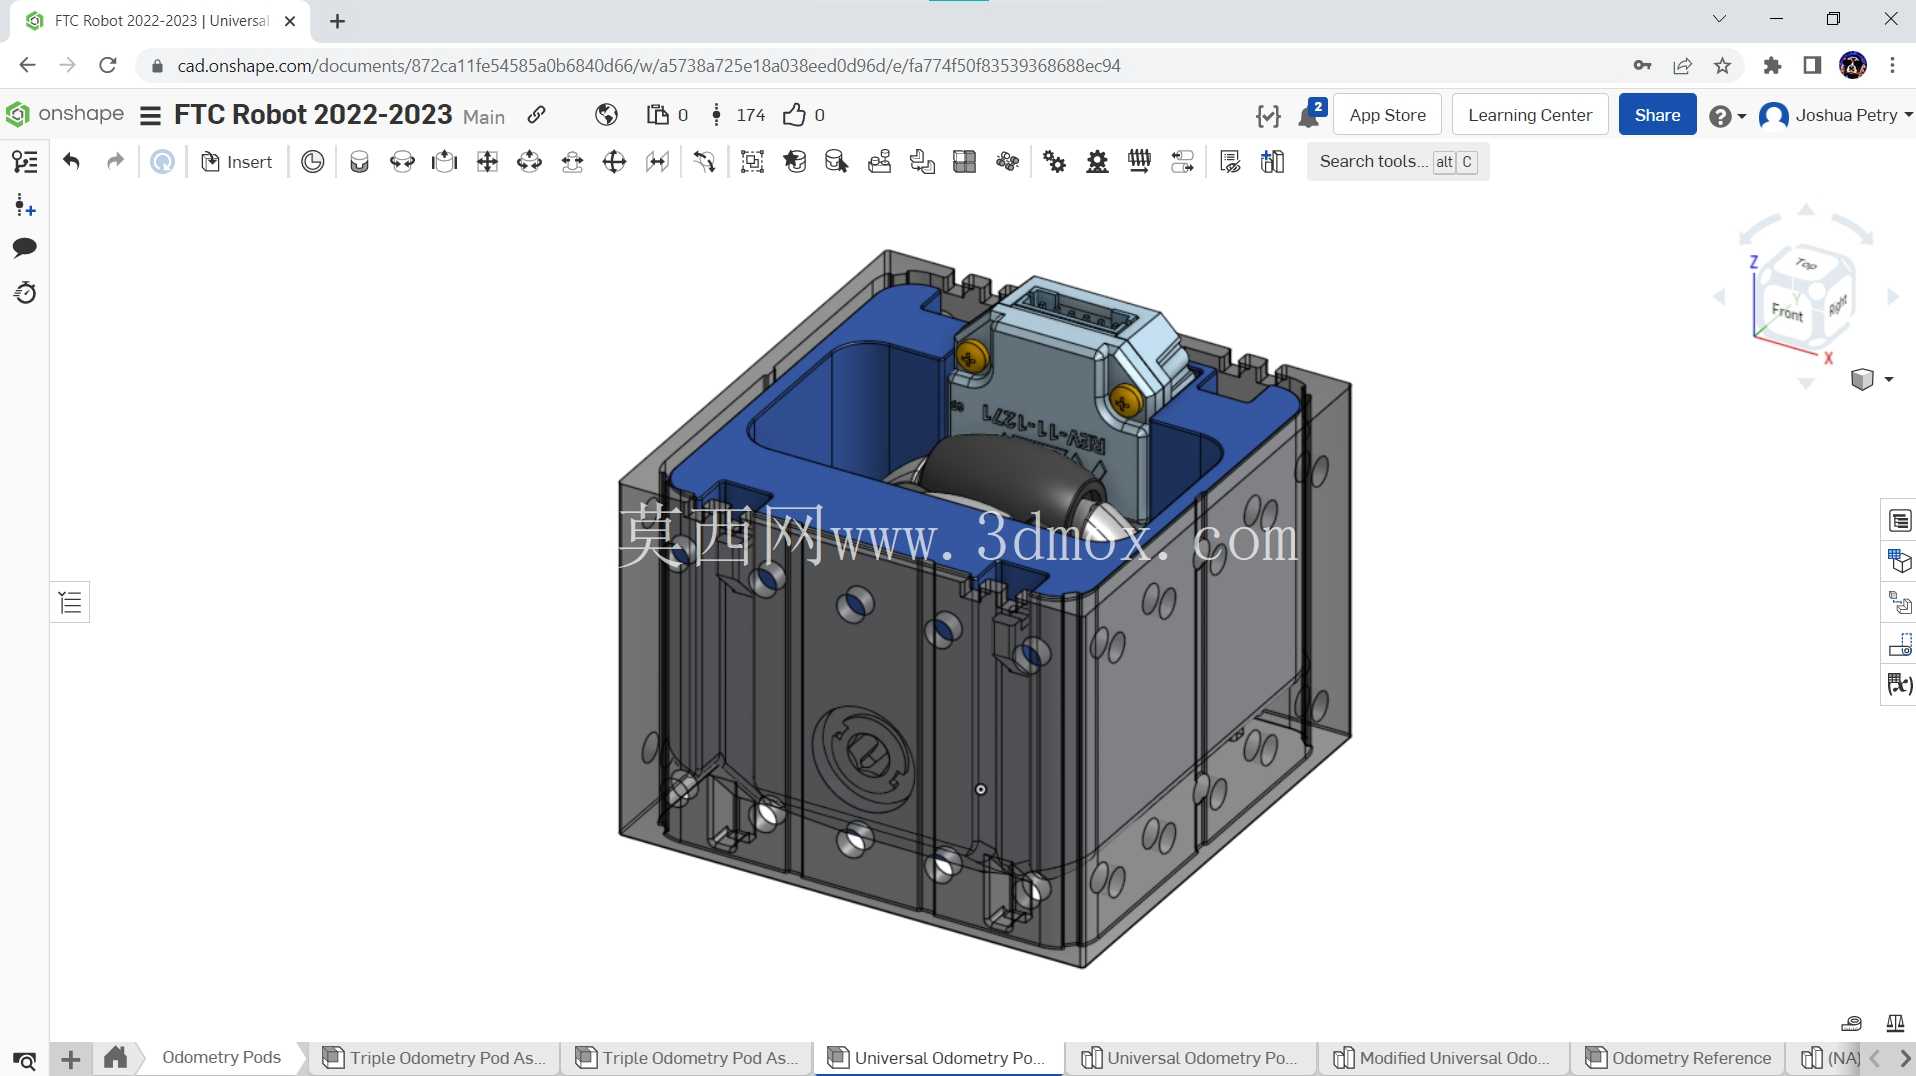Select the Tangent mate tool

tap(704, 162)
